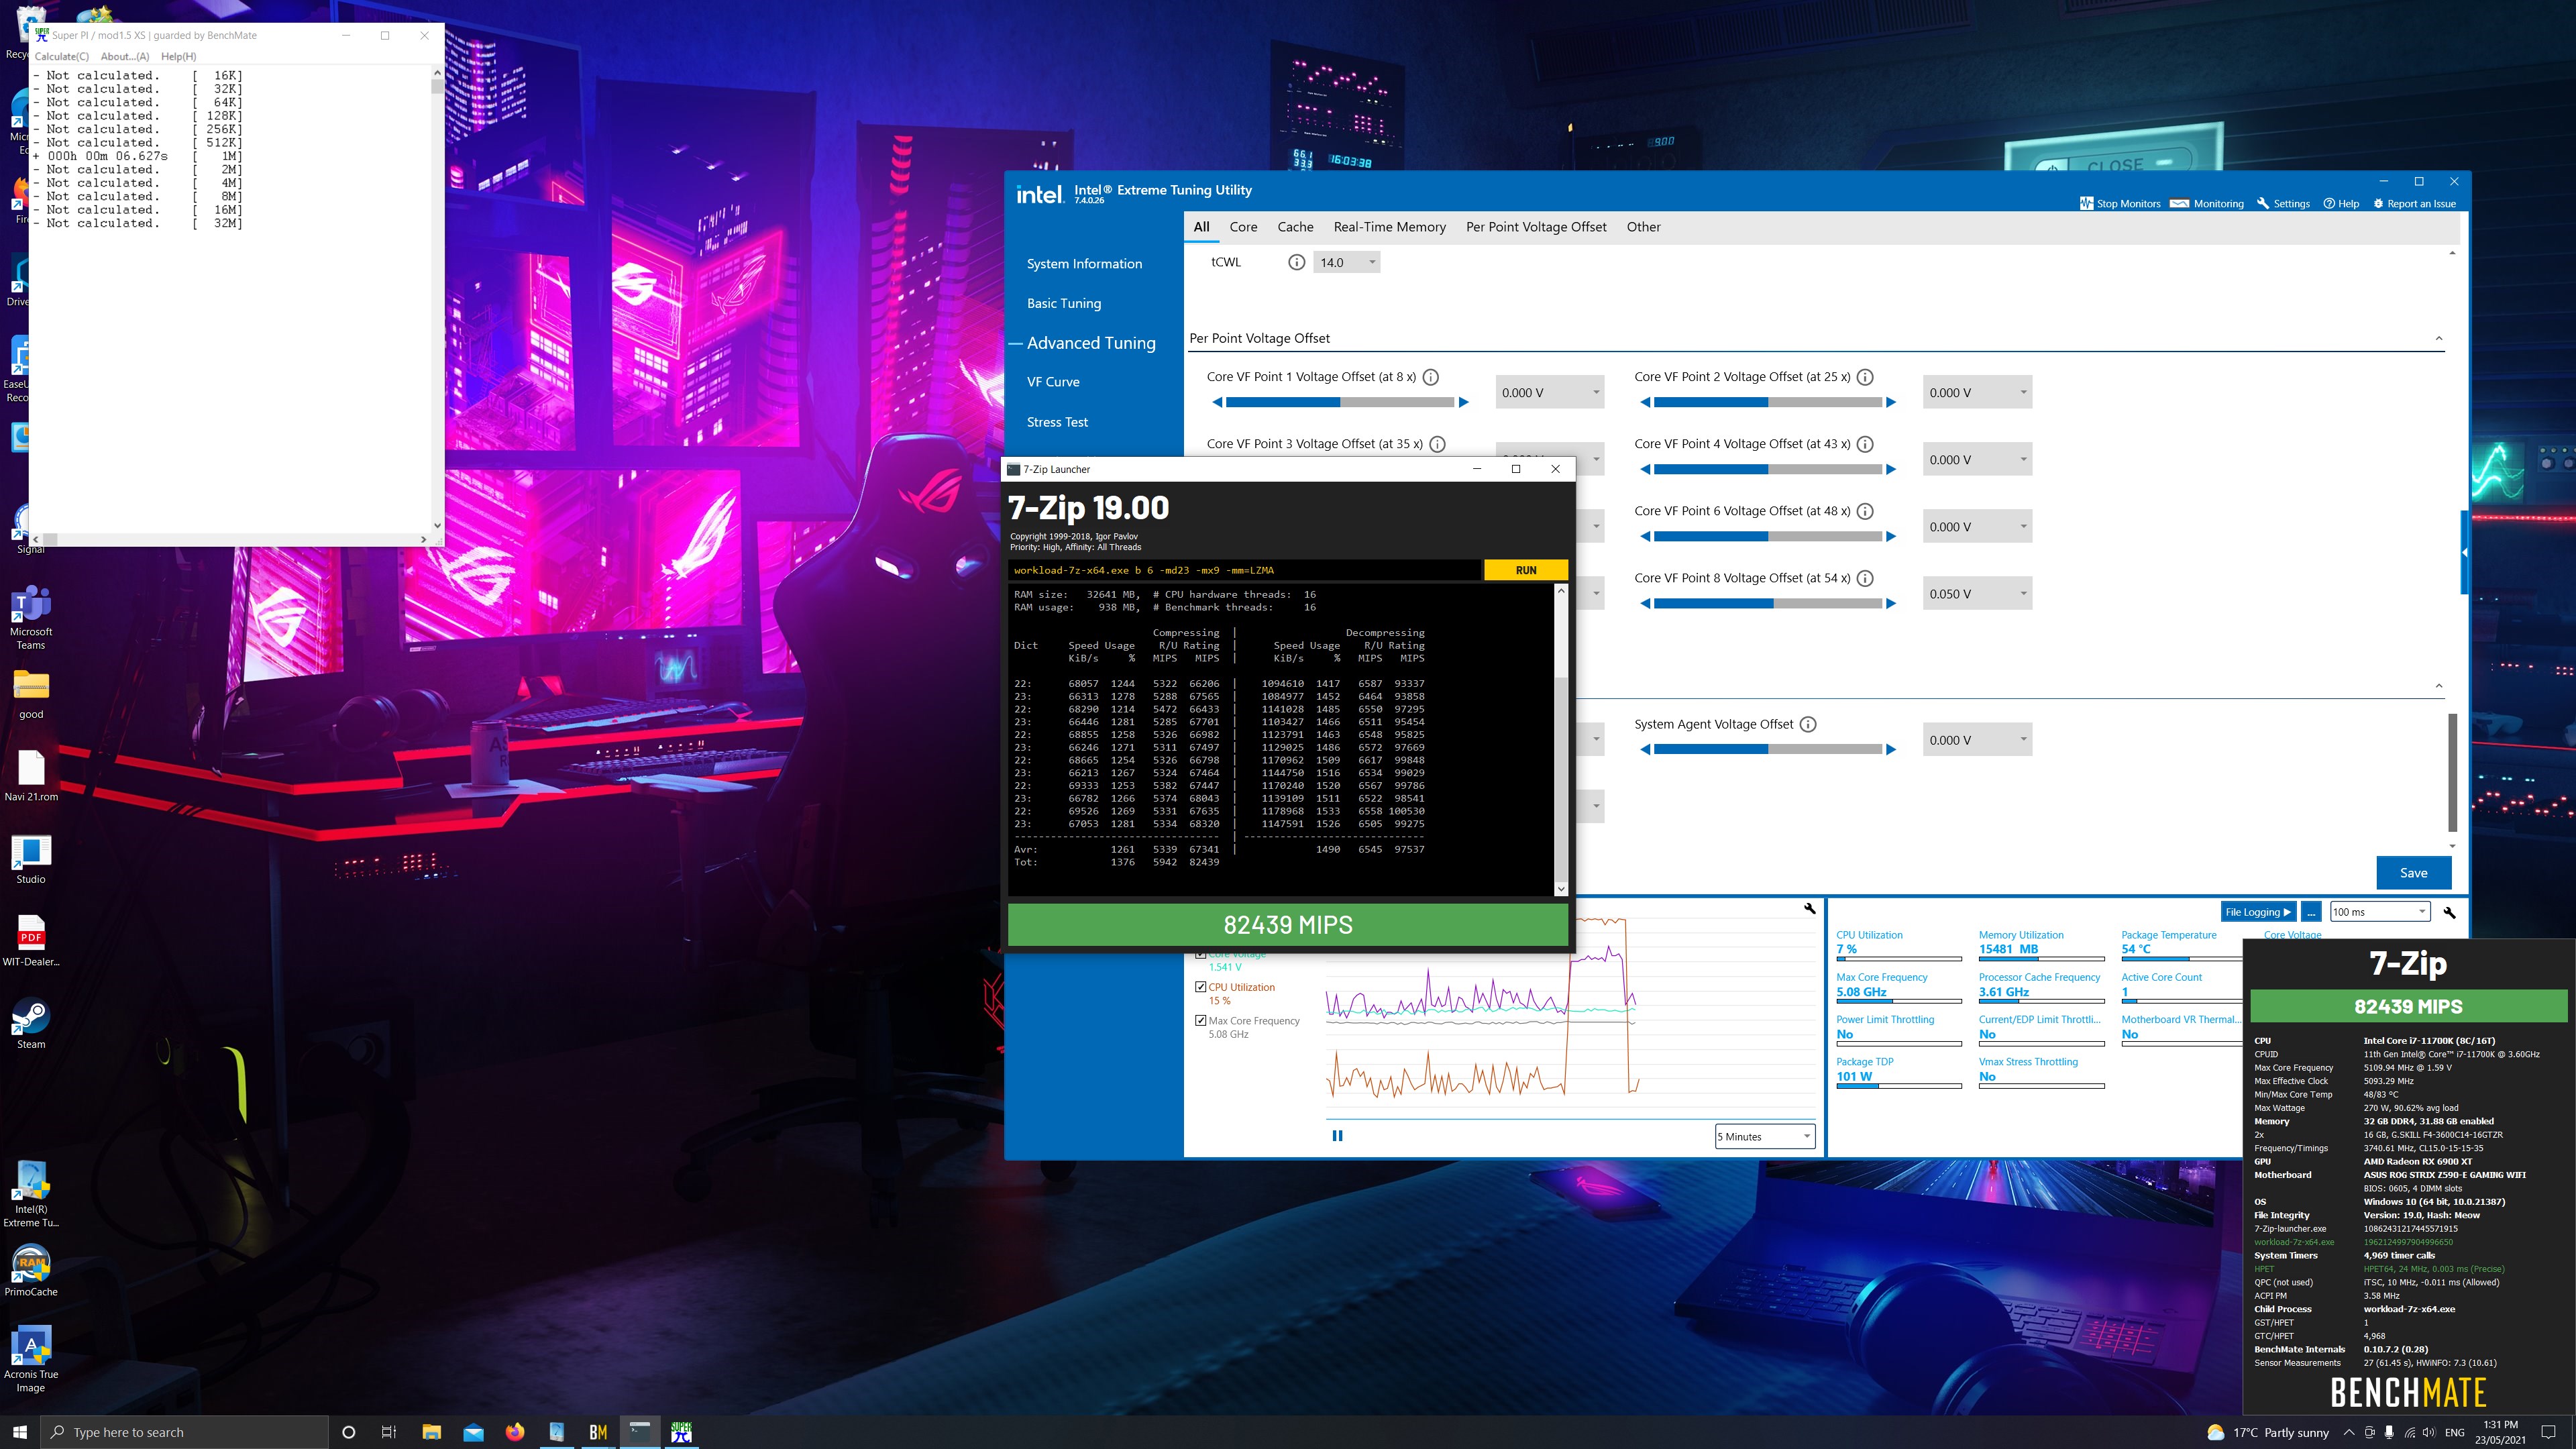Viewport: 2576px width, 1449px height.
Task: Open VF Curve in XTU sidebar
Action: pos(1053,382)
